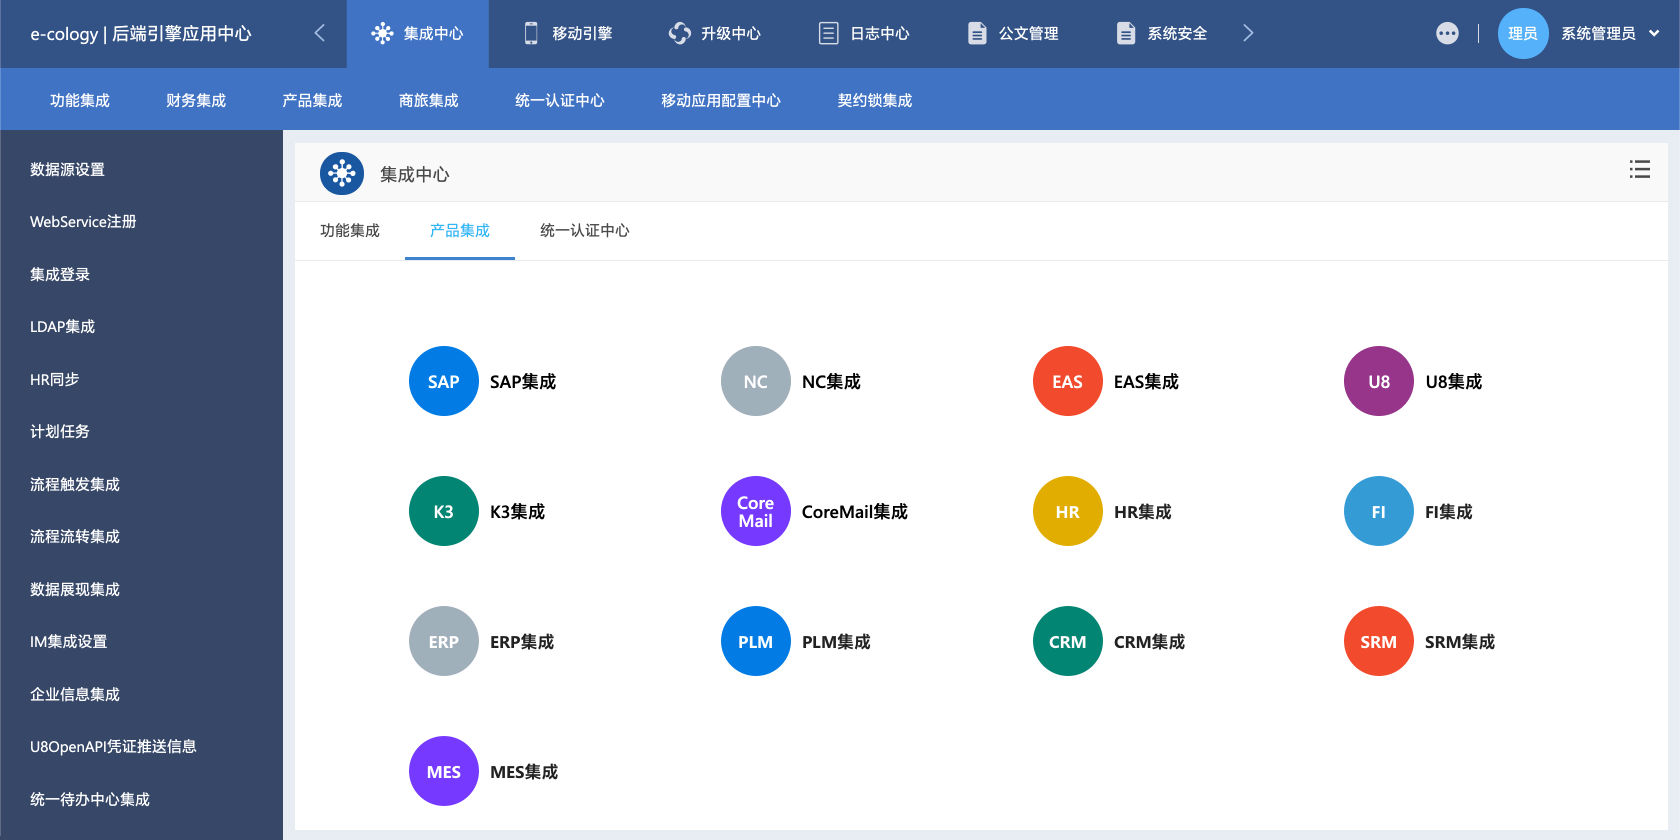Switch to the 产品集成 tab in panel
This screenshot has height=840, width=1680.
tap(460, 230)
